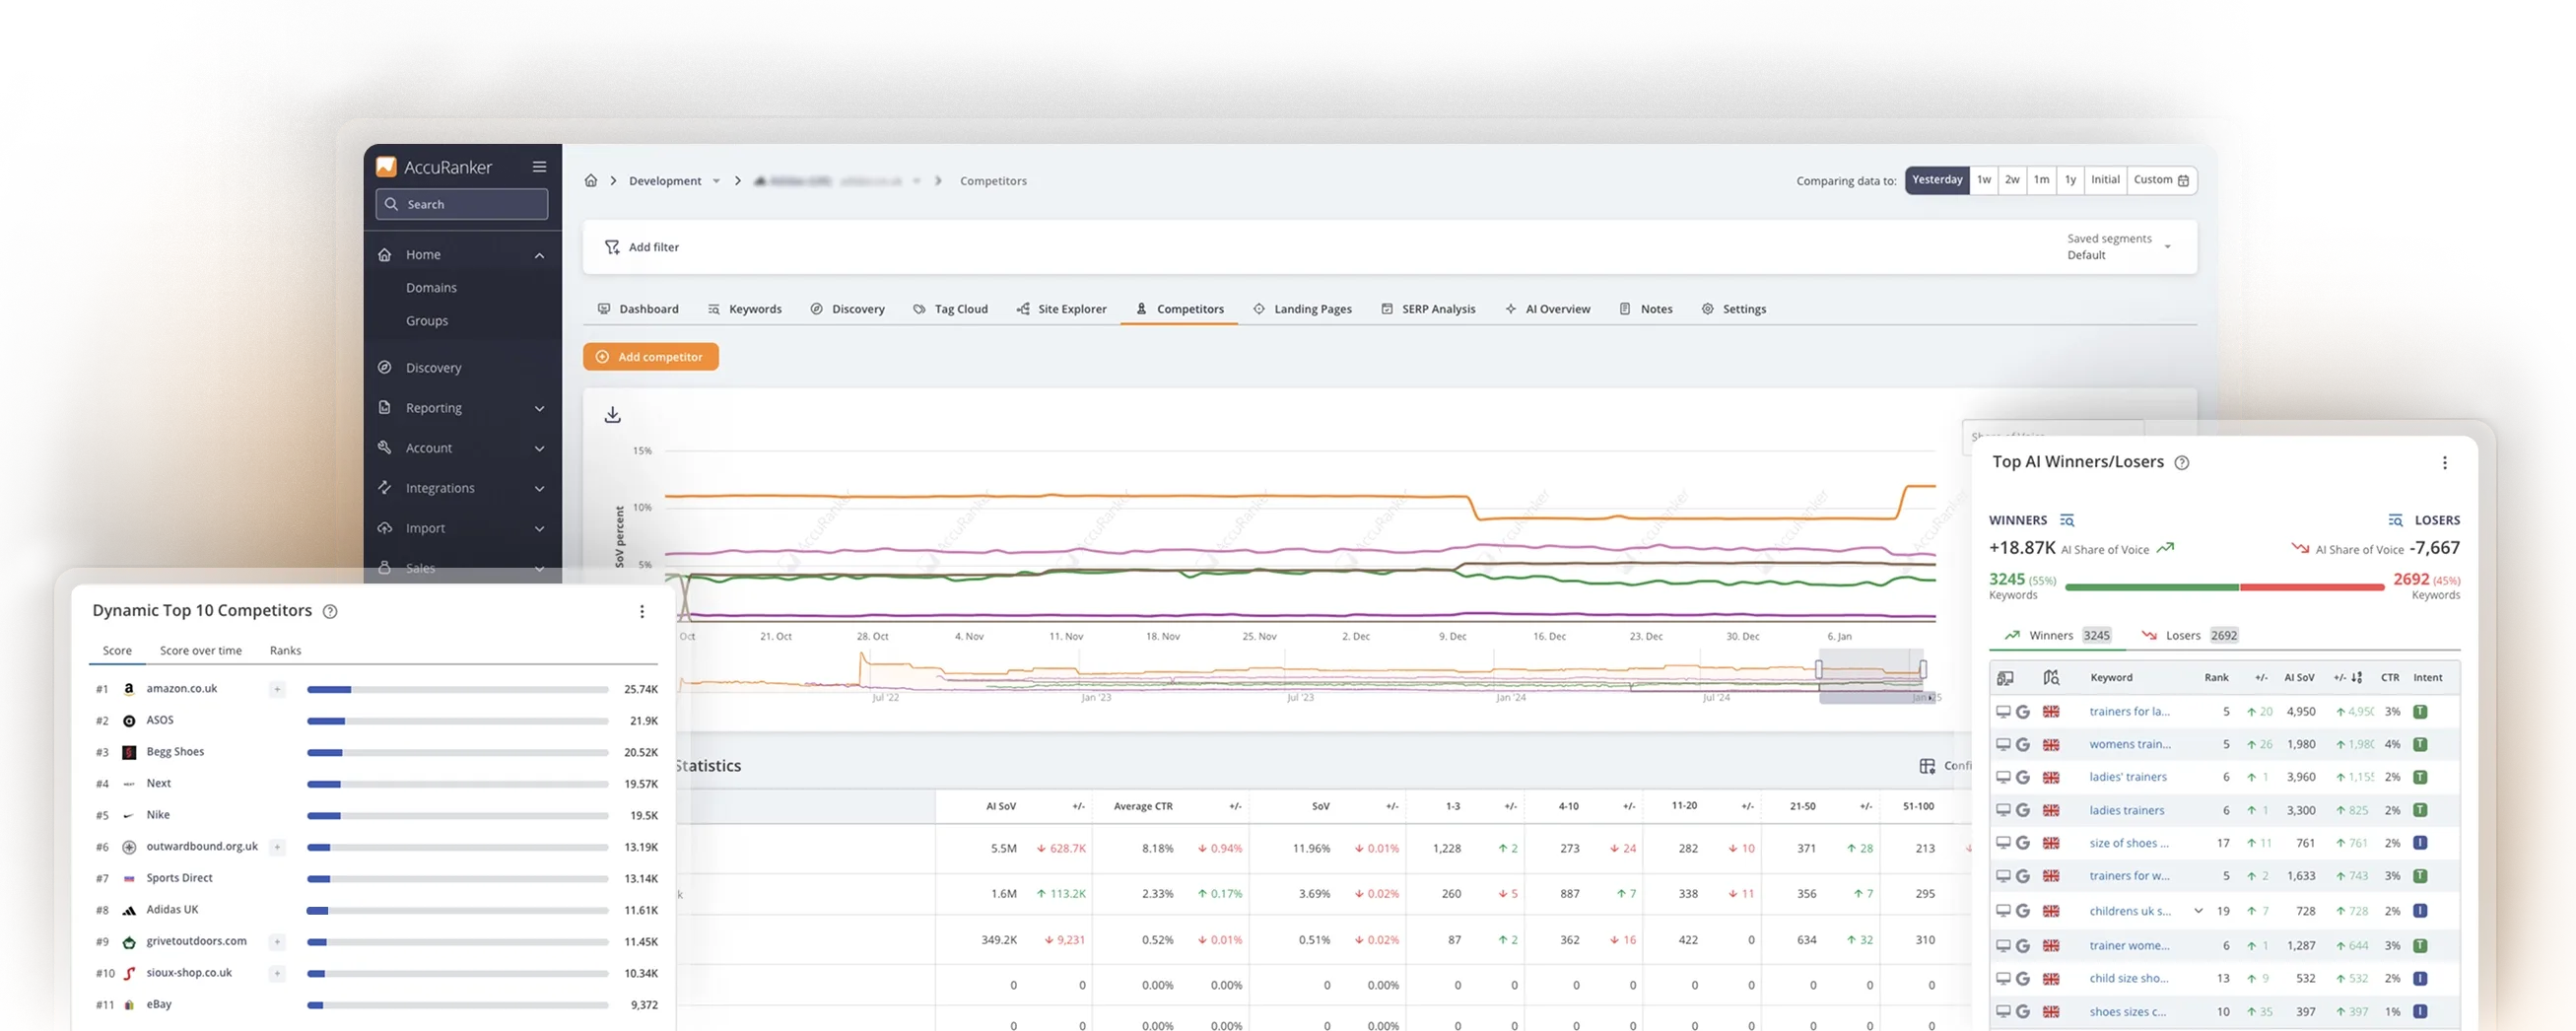Screen dimensions: 2576x1031
Task: Open Dynamic Top 10 Competitors options menu
Action: (x=642, y=611)
